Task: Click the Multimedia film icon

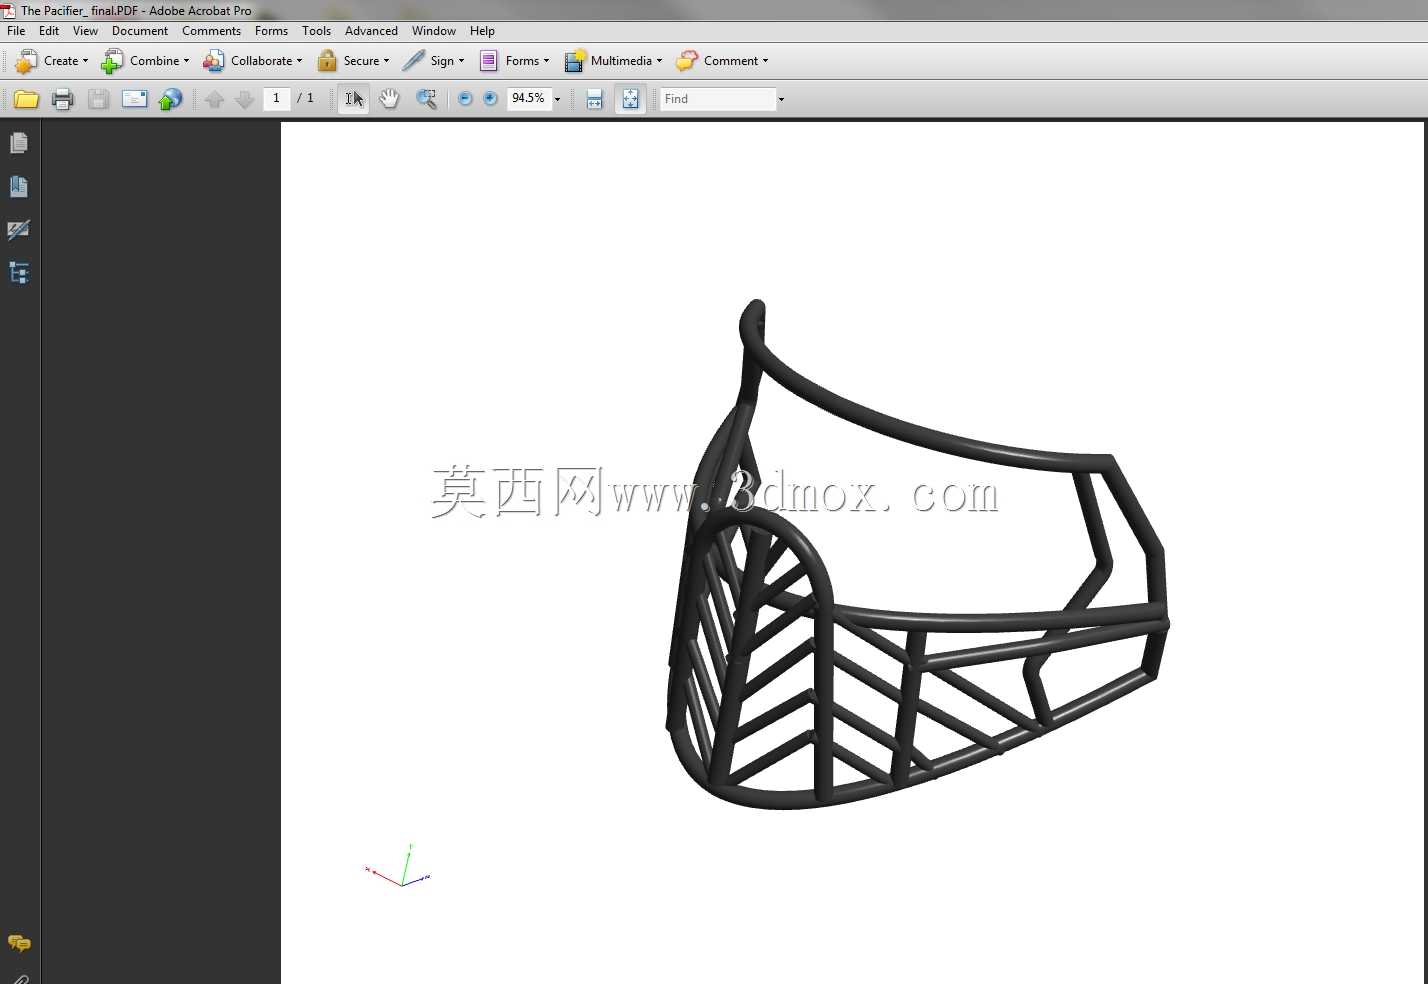Action: (574, 61)
